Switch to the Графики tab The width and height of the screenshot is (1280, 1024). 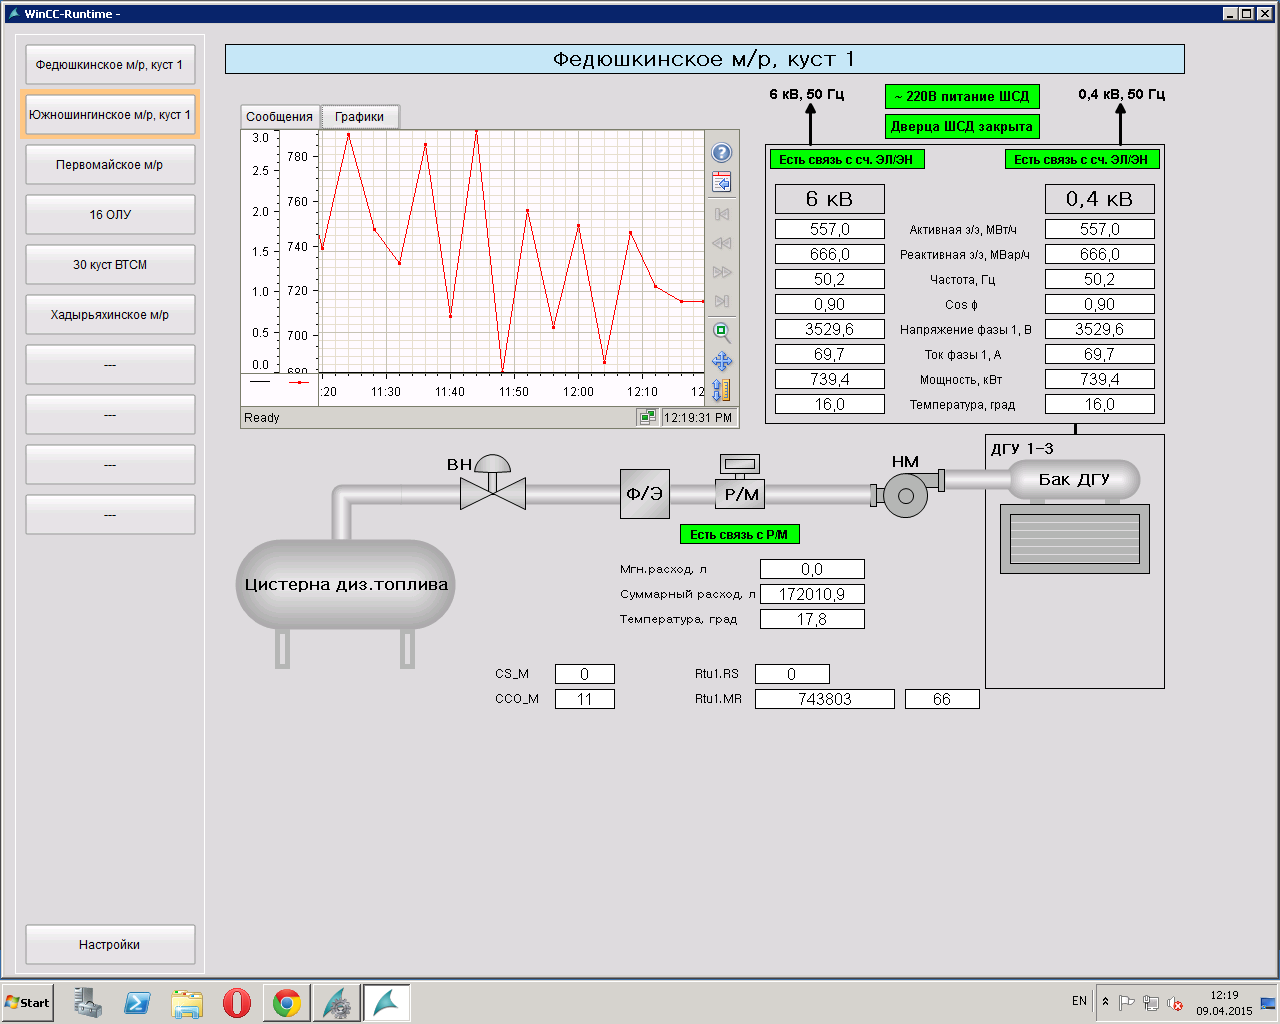click(359, 117)
